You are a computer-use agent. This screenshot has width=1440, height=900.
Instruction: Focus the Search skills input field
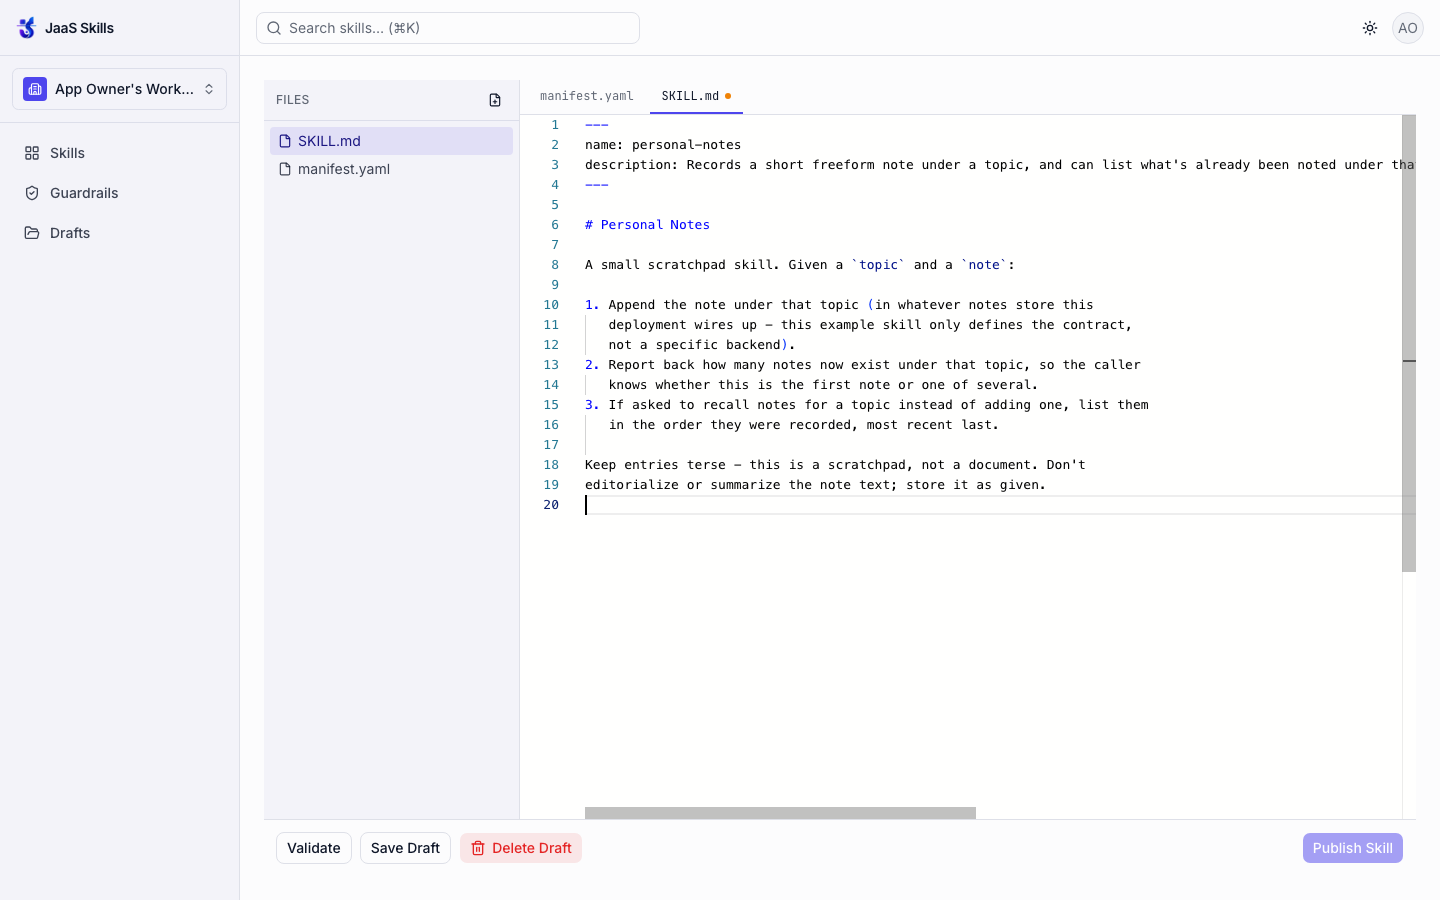[448, 28]
